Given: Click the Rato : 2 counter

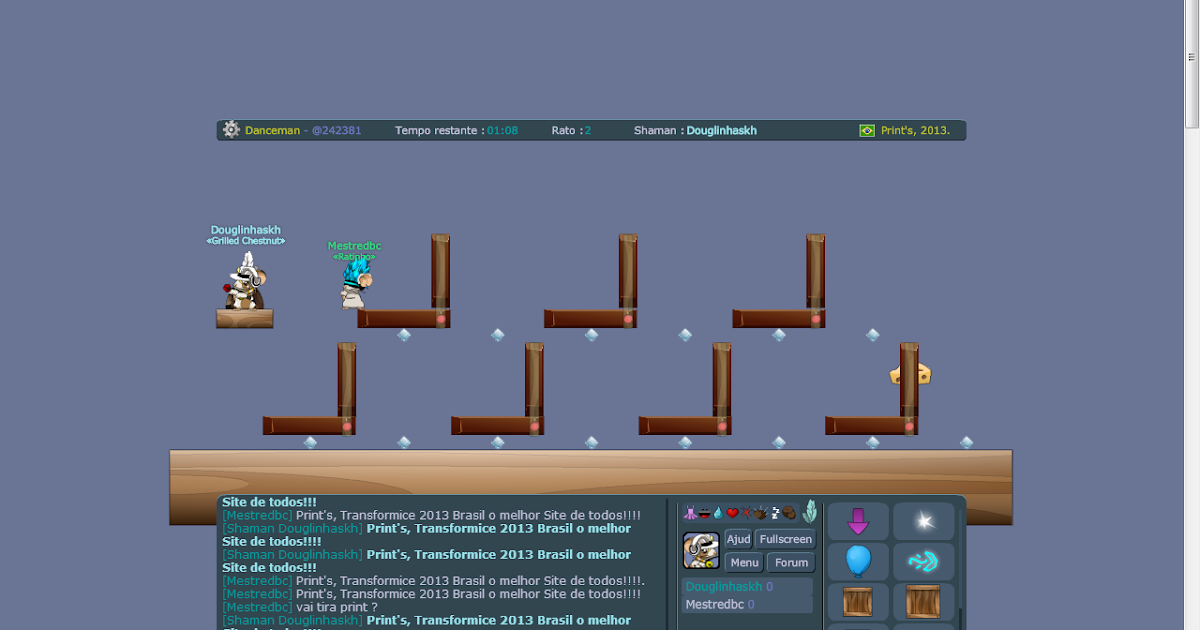Looking at the screenshot, I should point(571,131).
